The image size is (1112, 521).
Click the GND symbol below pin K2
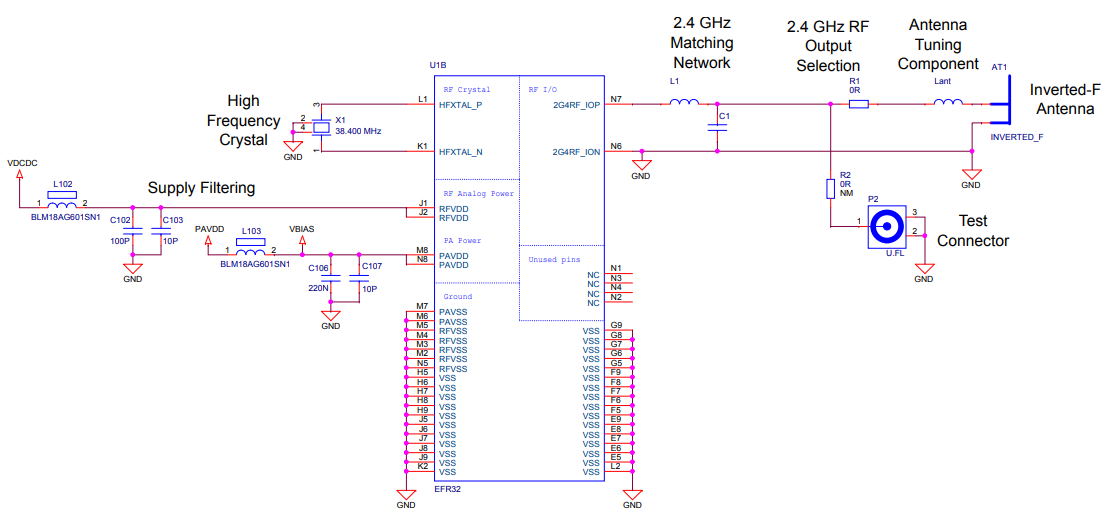(406, 494)
